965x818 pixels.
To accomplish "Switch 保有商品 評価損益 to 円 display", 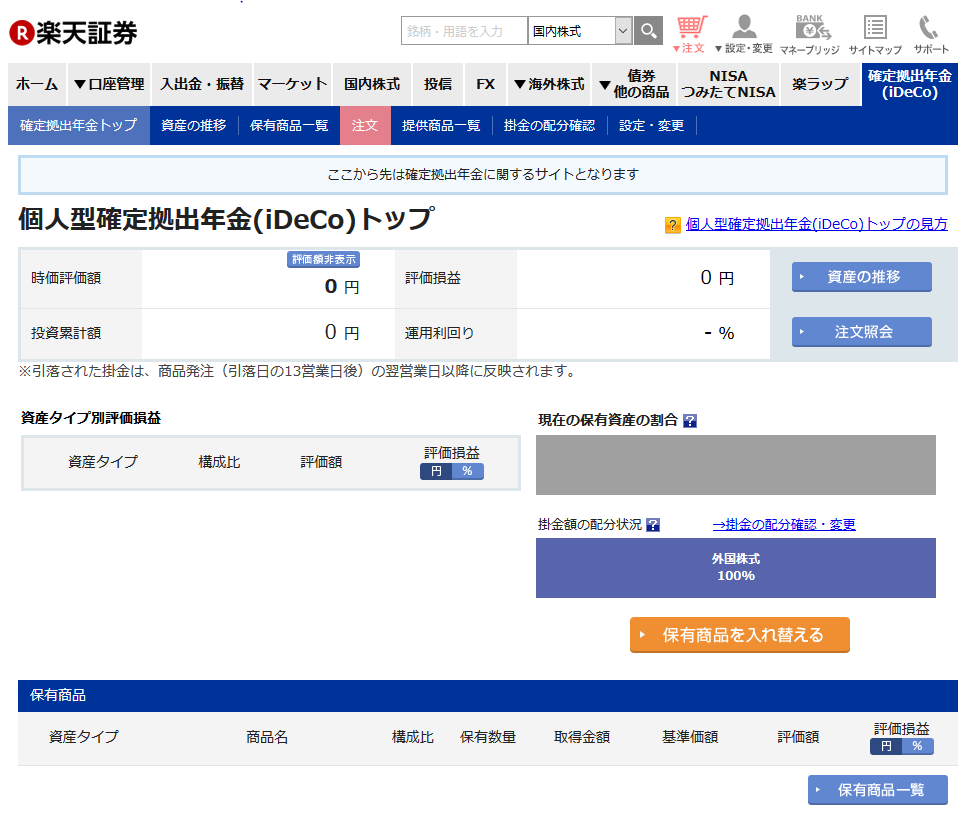I will (x=885, y=746).
